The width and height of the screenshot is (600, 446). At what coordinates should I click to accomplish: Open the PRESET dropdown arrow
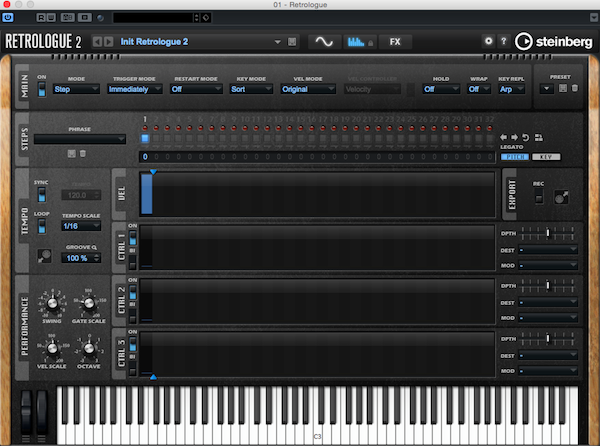(x=546, y=89)
